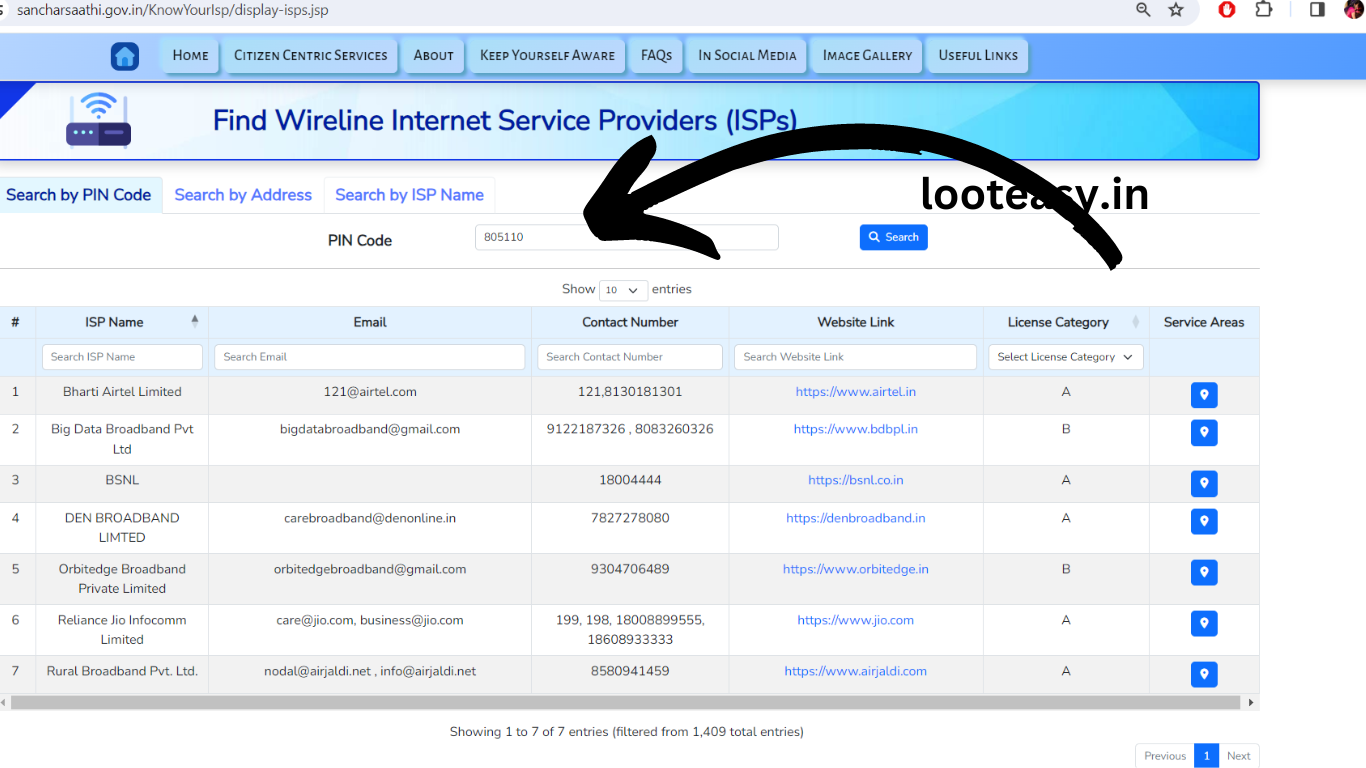Open the Image Gallery menu item
1366x768 pixels.
coord(867,56)
